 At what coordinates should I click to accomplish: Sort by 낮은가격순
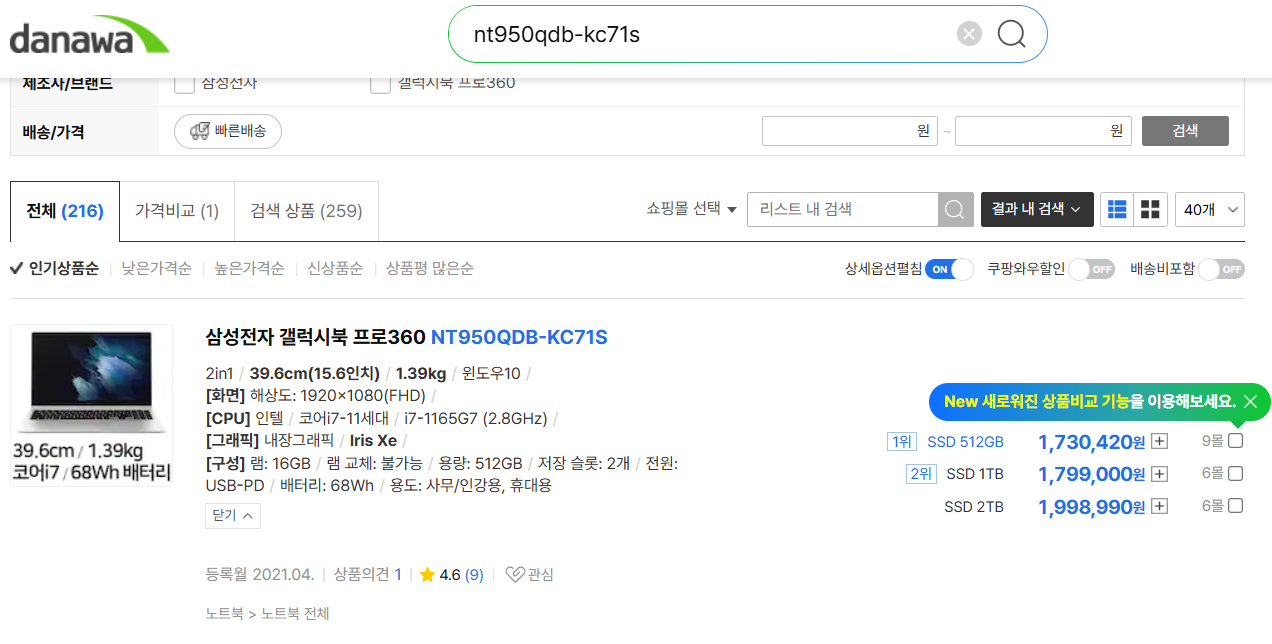(x=157, y=269)
